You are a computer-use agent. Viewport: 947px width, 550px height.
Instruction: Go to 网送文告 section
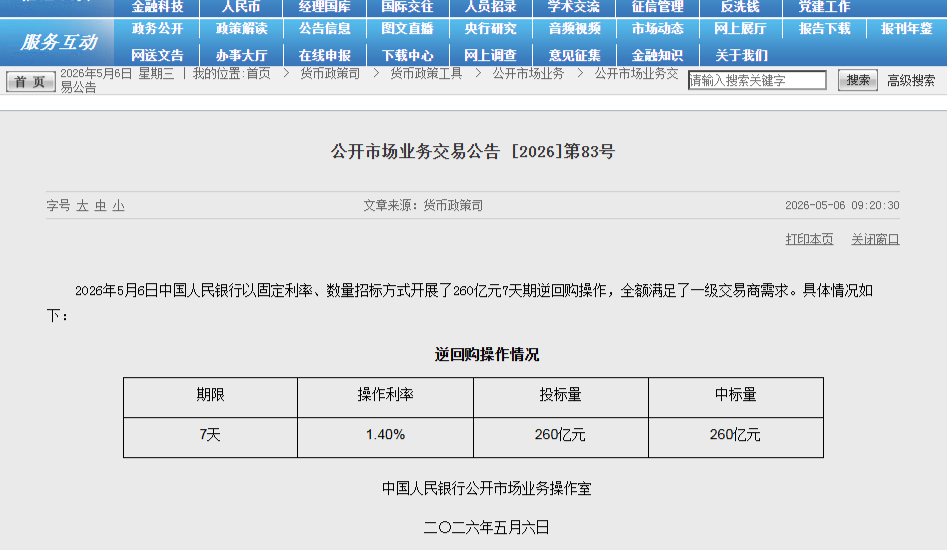[x=157, y=56]
